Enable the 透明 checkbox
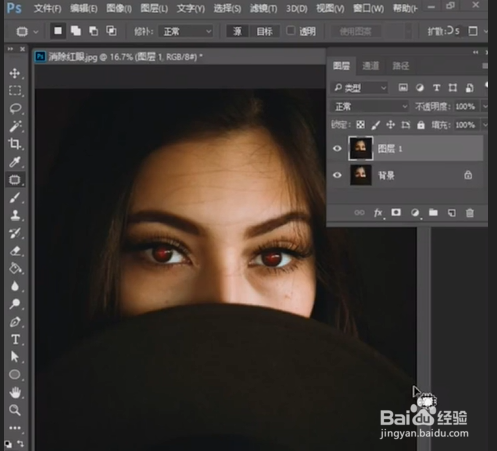 point(290,31)
